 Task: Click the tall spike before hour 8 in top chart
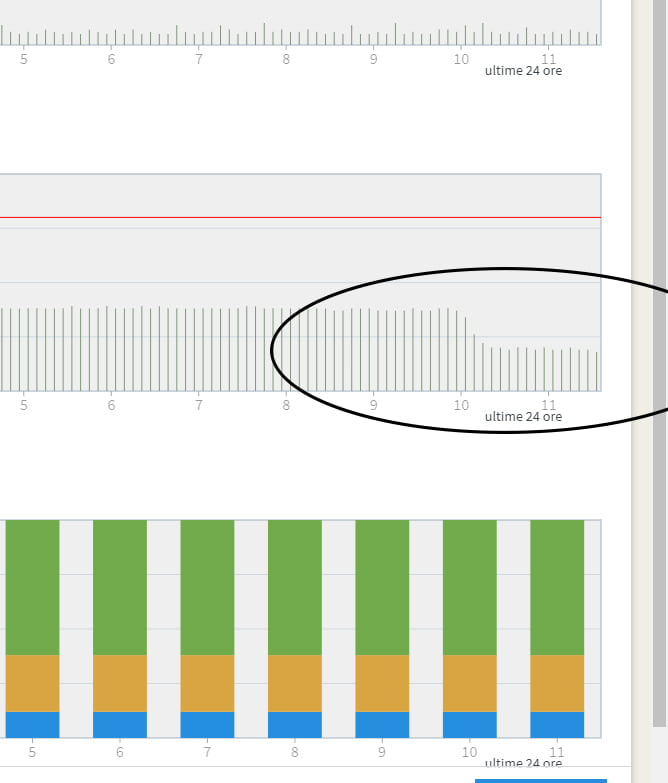pyautogui.click(x=265, y=34)
